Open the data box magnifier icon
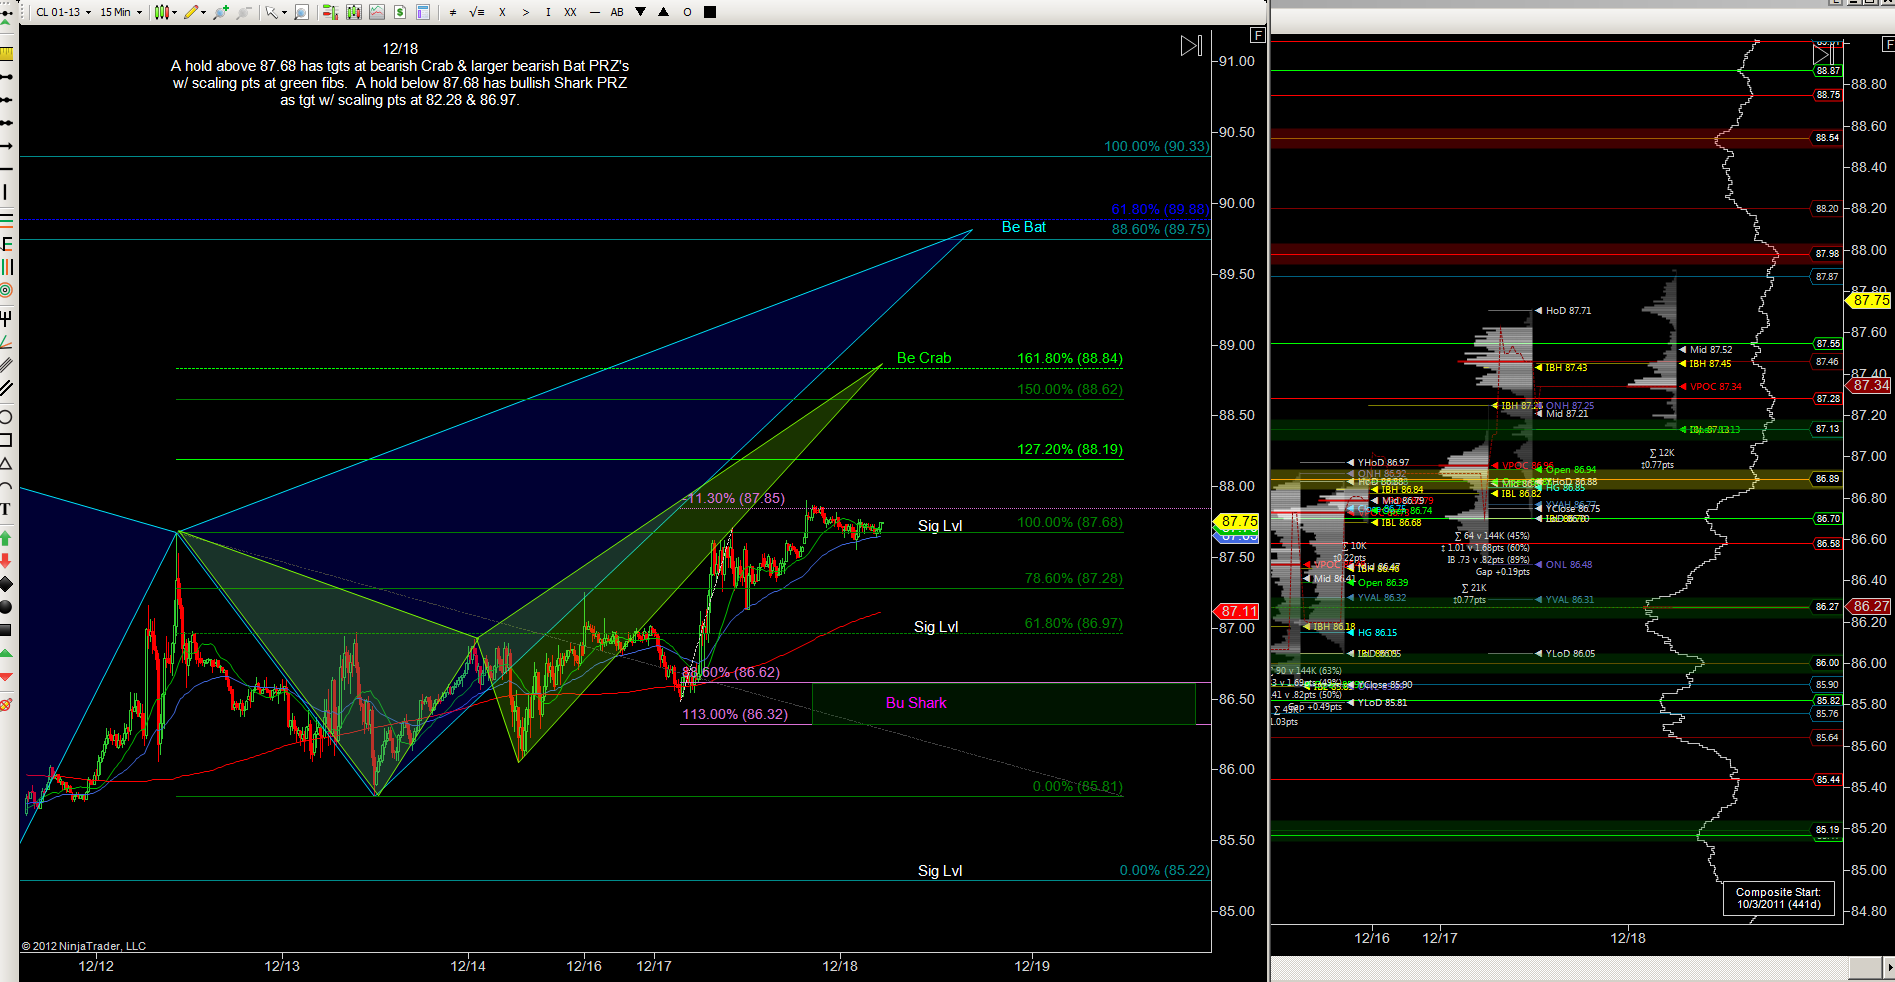 (x=301, y=12)
